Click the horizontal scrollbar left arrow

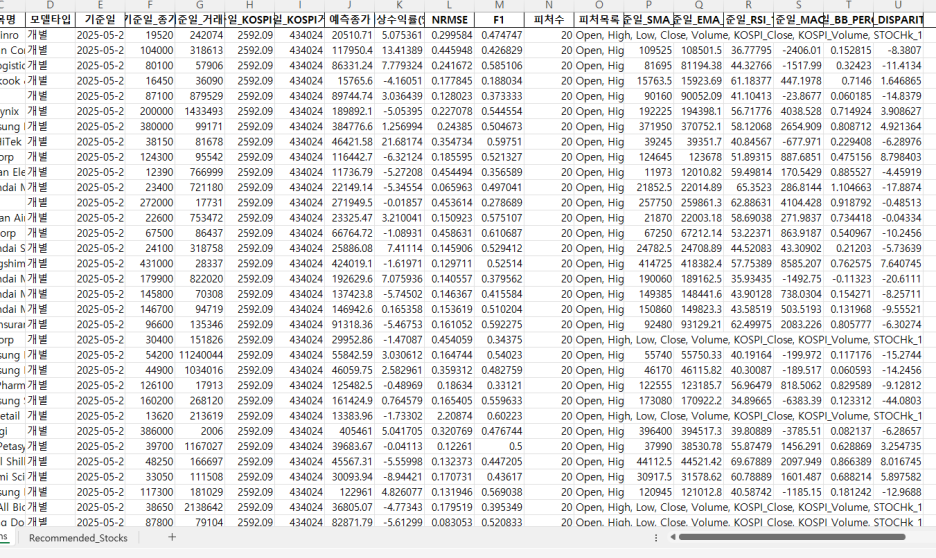[672, 537]
